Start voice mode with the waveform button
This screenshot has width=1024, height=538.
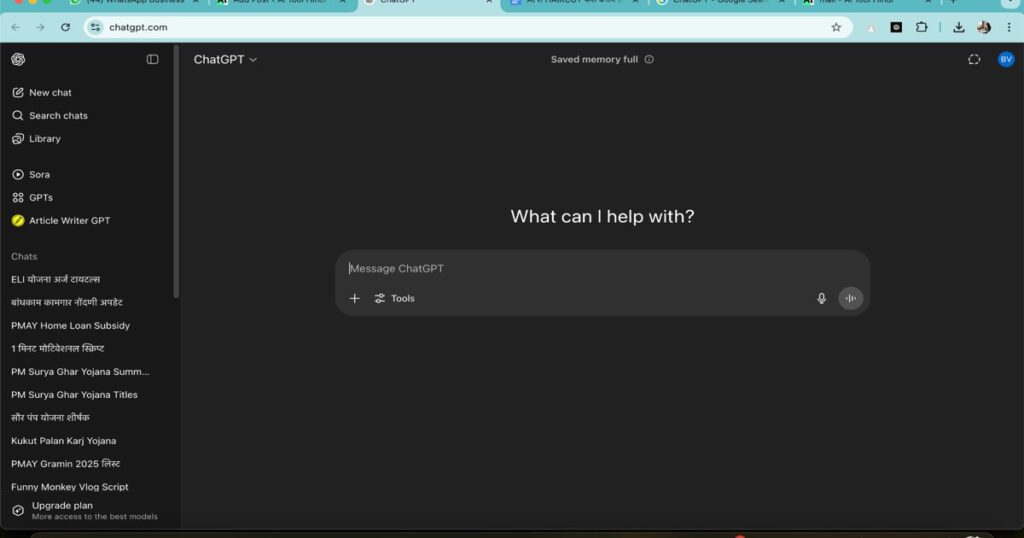(x=850, y=298)
